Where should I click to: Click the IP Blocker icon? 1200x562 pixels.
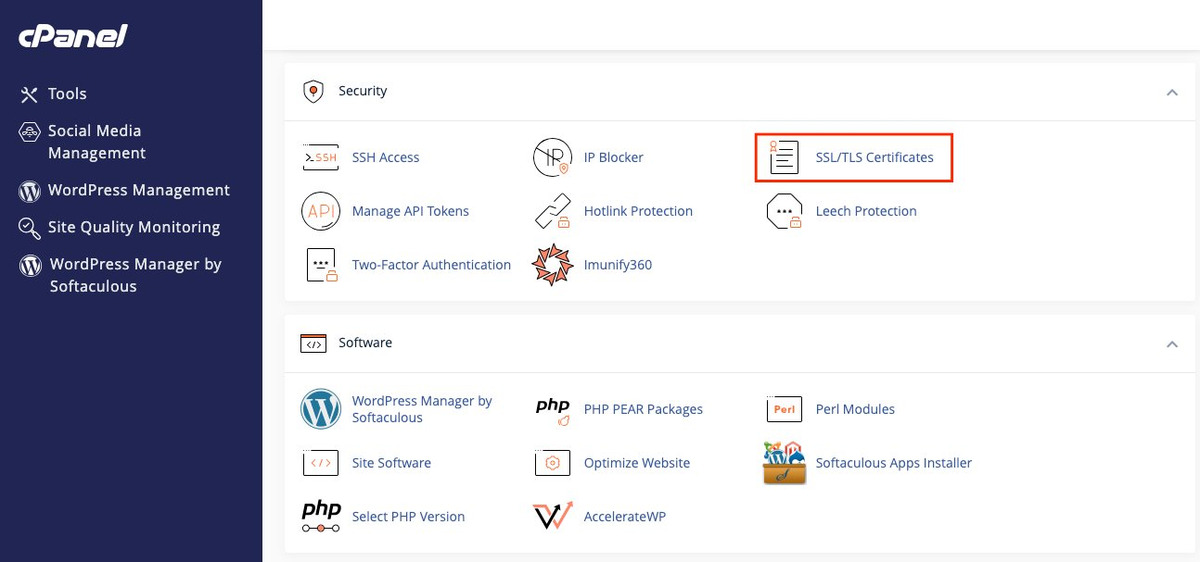tap(552, 157)
